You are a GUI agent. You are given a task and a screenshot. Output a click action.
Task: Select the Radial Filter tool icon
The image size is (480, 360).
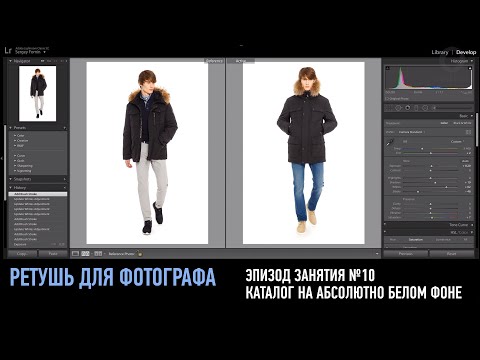(425, 108)
